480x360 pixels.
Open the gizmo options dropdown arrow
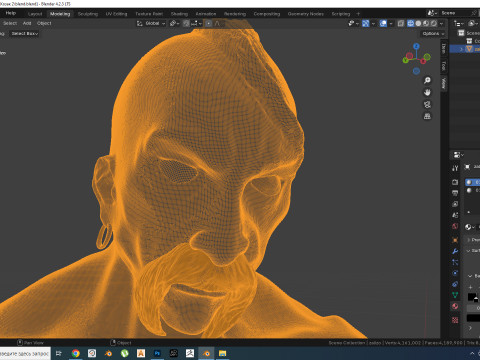pyautogui.click(x=373, y=23)
